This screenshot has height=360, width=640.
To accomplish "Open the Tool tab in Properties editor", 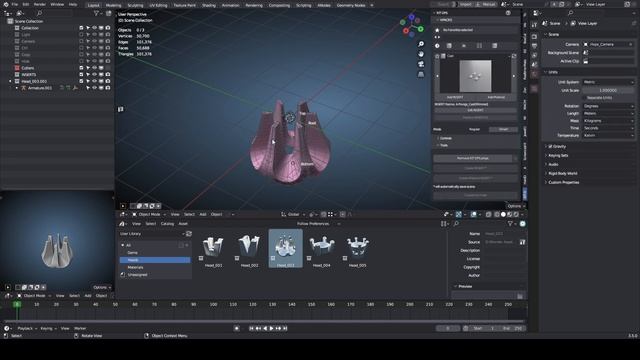I will click(x=534, y=25).
